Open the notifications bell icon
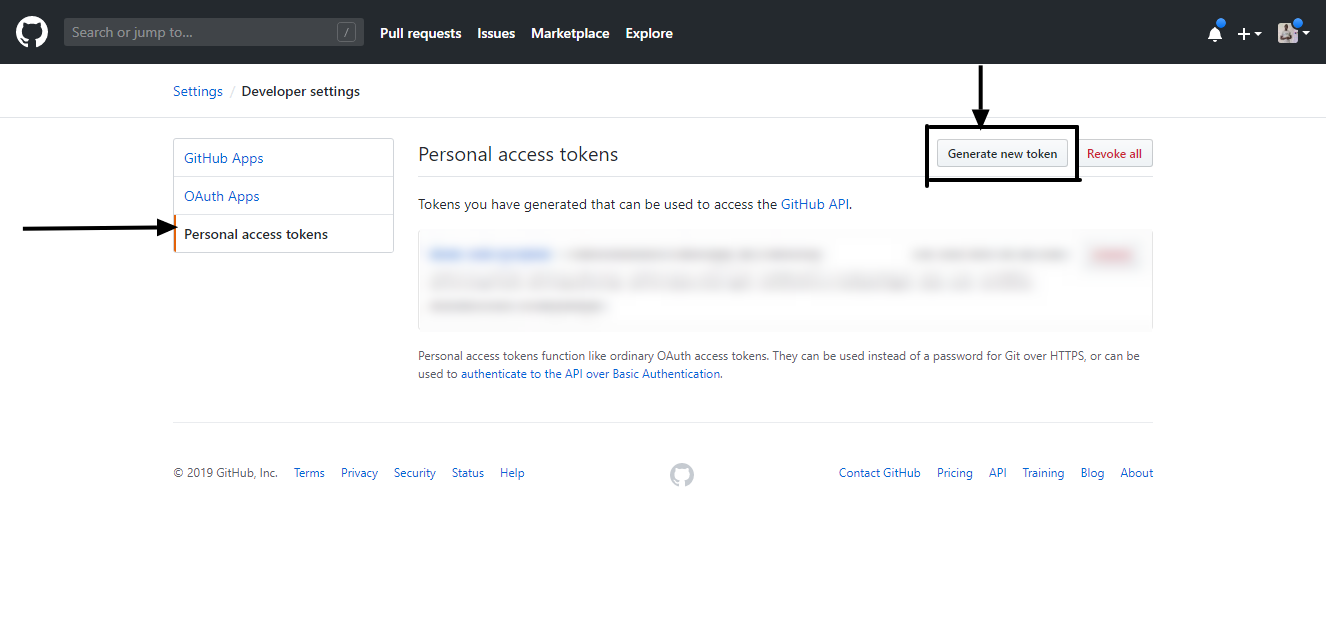 point(1215,33)
